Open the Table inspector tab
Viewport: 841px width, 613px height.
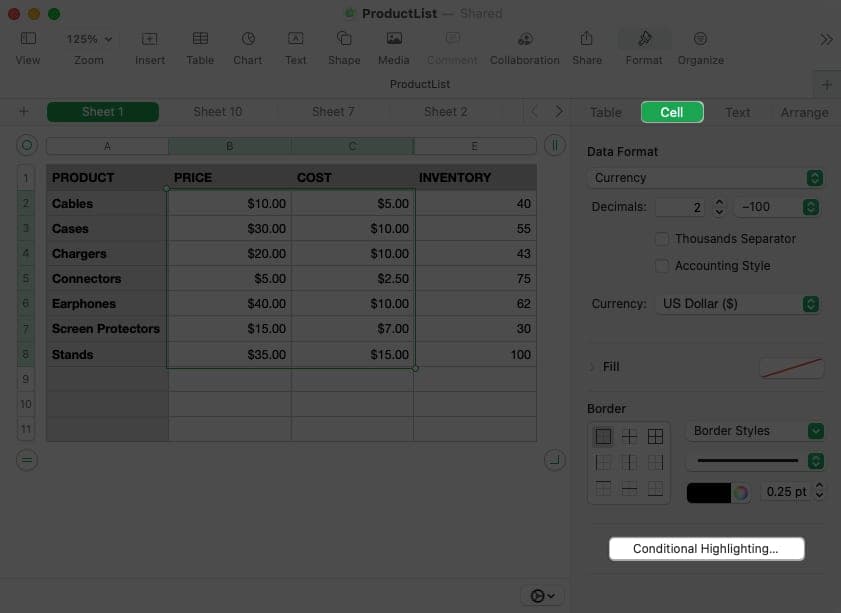click(606, 112)
